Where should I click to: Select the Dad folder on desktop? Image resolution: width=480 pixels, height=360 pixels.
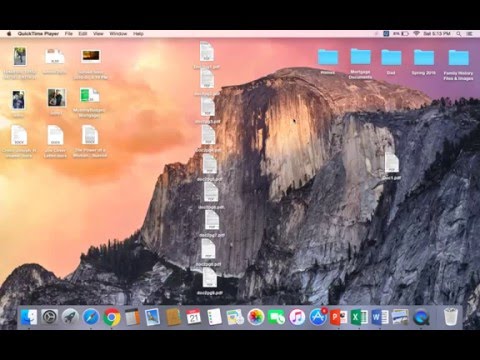[x=391, y=61]
